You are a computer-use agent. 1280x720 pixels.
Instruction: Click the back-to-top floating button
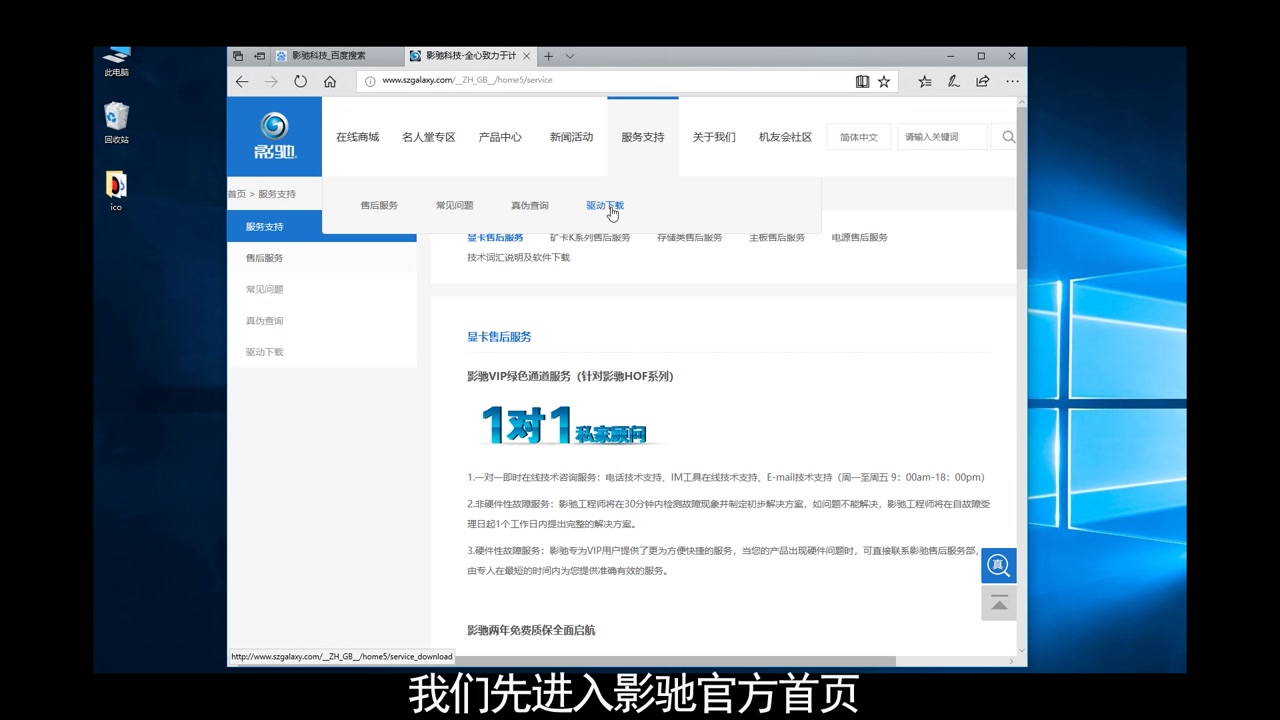point(998,603)
